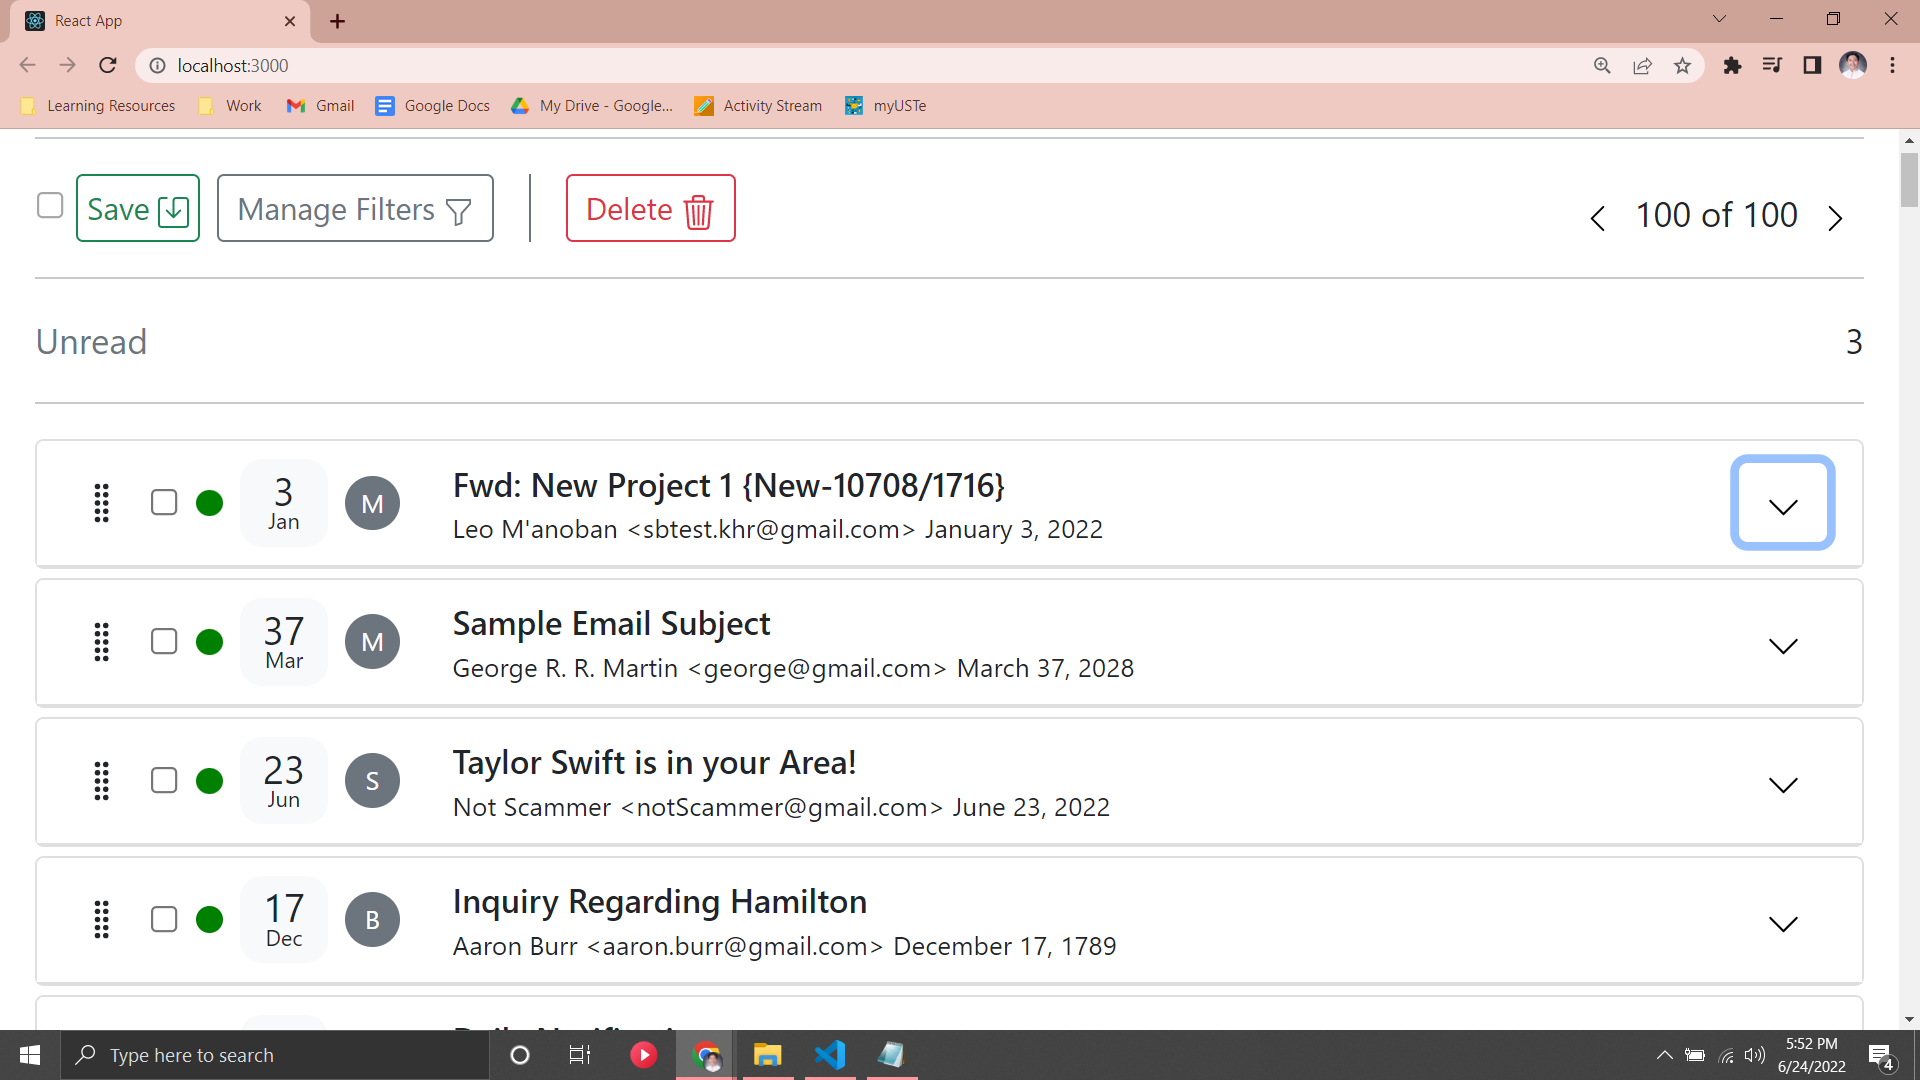Click the B avatar on the Inquiry Regarding Hamilton email

[x=372, y=920]
